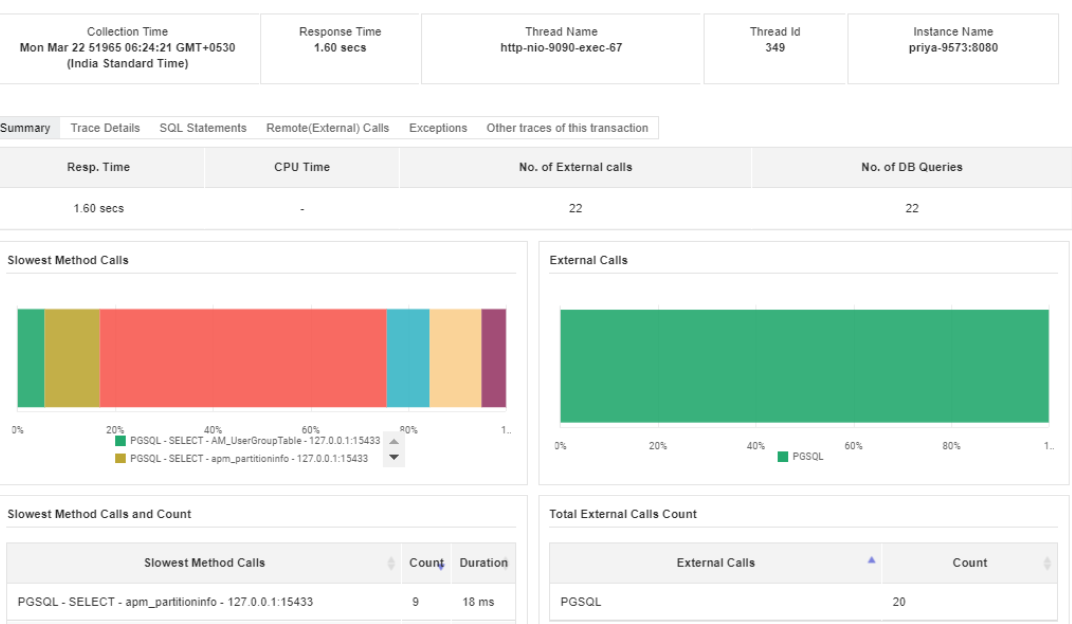
Task: Click Resp. Time summary value 1.60 secs
Action: coord(98,208)
